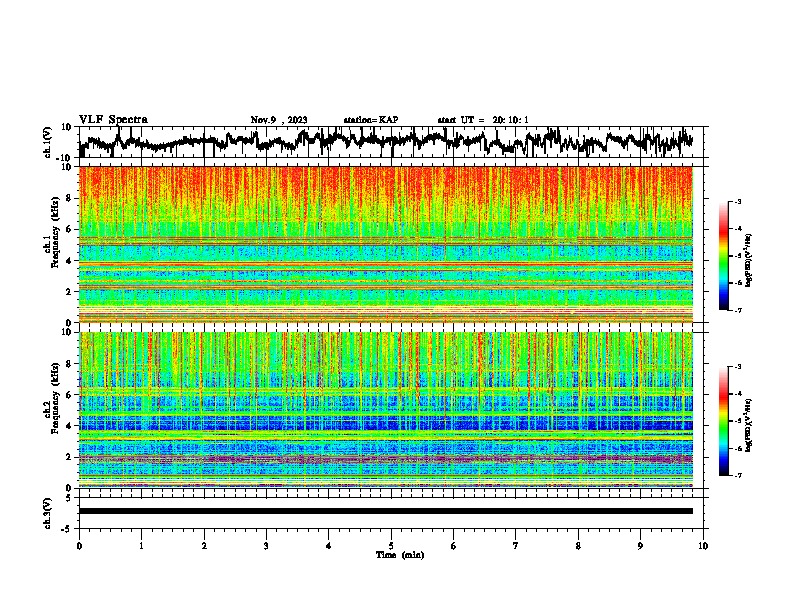Image resolution: width=792 pixels, height=612 pixels.
Task: Pick the ch.1 spectrogram color bar
Action: [x=723, y=256]
